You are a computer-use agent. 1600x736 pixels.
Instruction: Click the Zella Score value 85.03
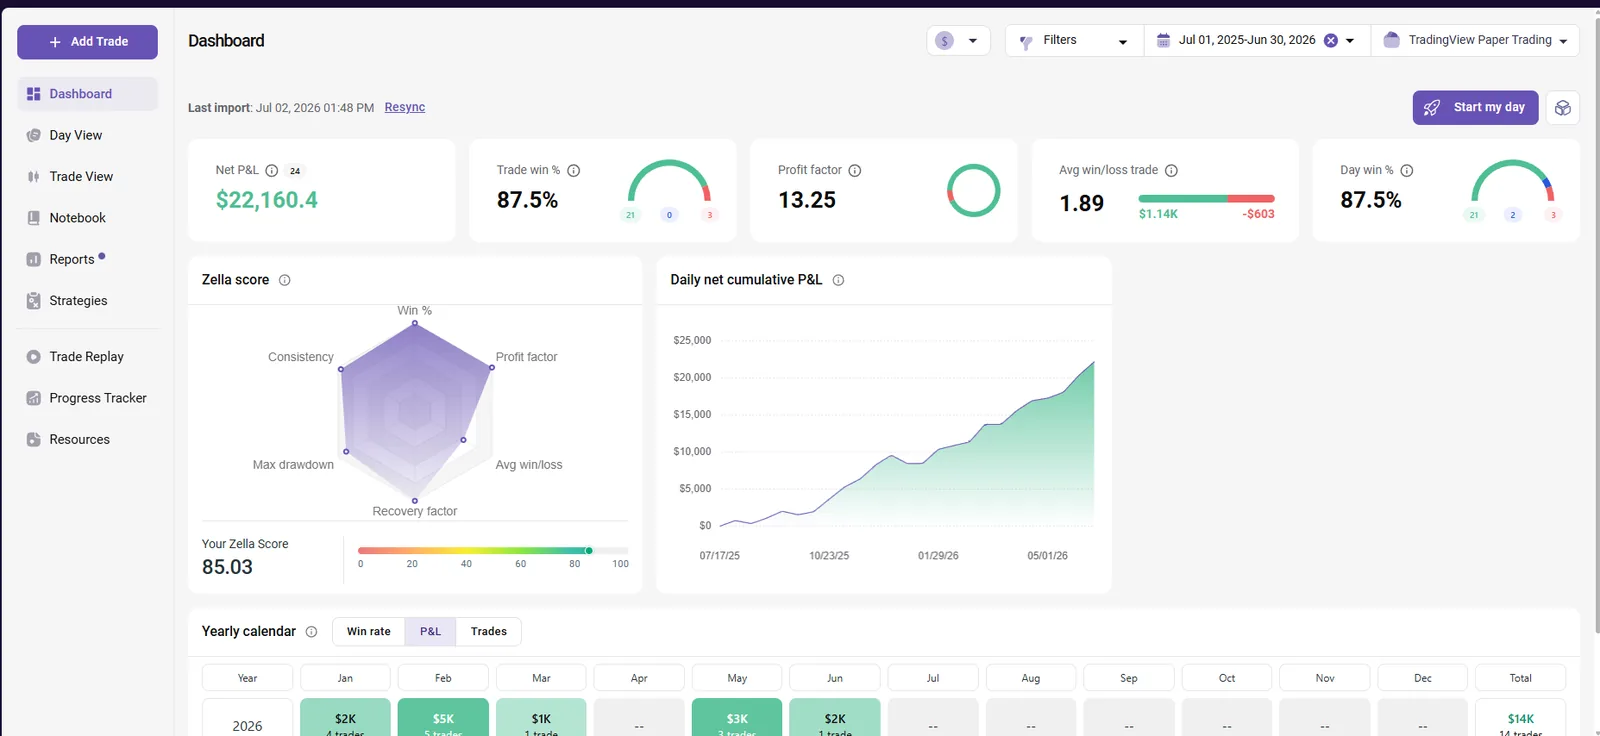[x=227, y=567]
